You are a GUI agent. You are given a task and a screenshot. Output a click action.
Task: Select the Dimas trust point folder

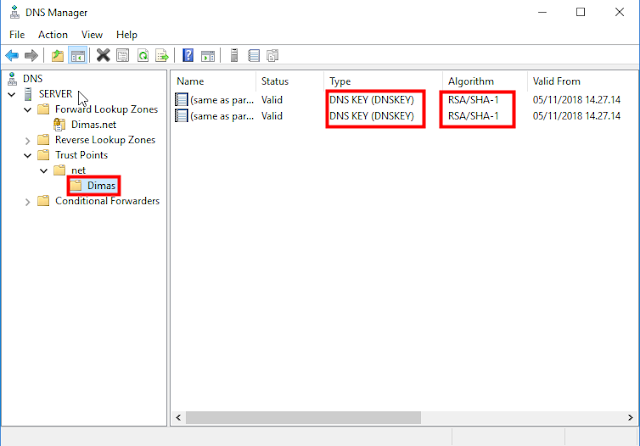(x=101, y=186)
